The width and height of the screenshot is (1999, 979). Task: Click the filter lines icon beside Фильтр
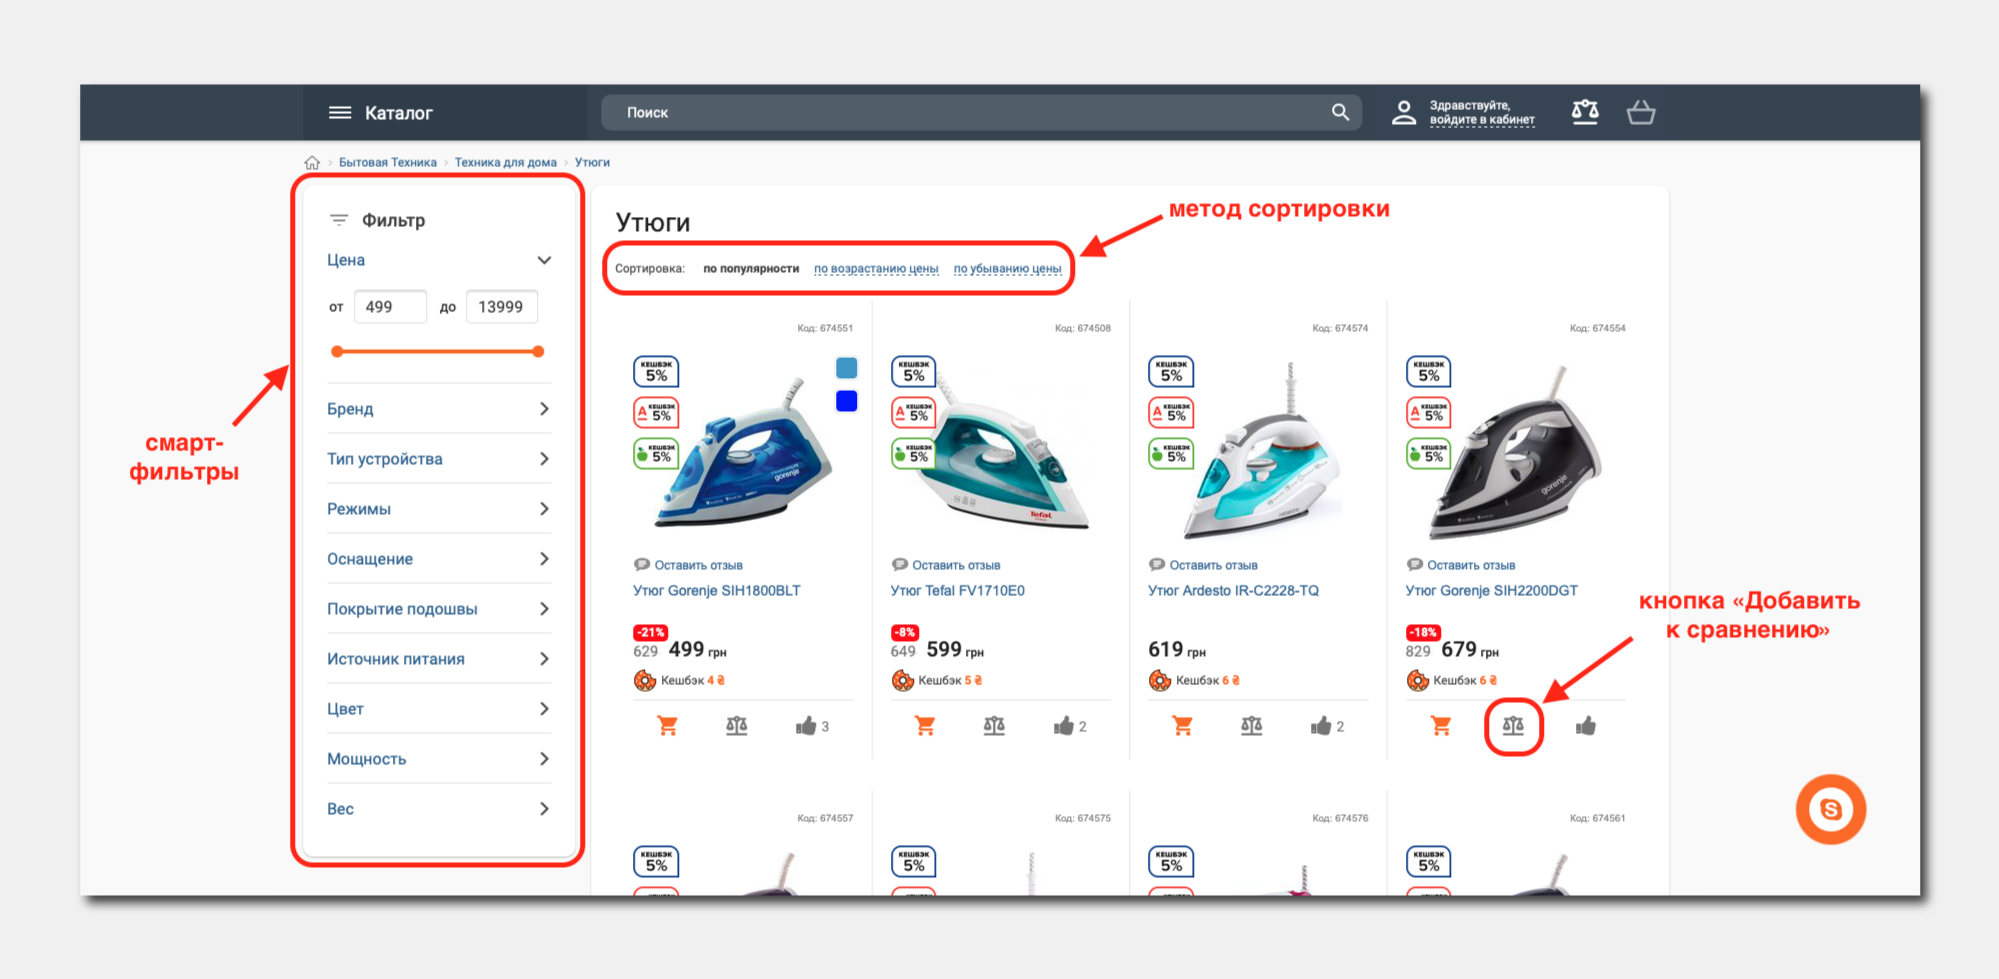(339, 220)
